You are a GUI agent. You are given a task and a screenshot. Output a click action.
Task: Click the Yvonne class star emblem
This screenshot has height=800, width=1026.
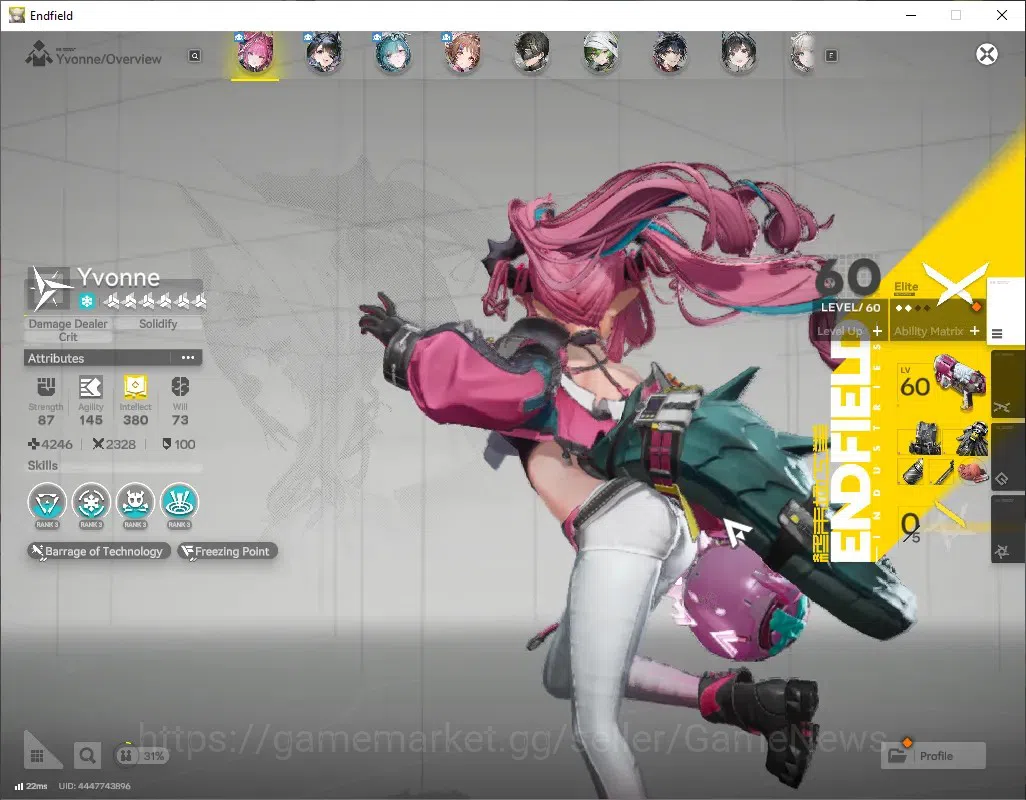[x=50, y=288]
